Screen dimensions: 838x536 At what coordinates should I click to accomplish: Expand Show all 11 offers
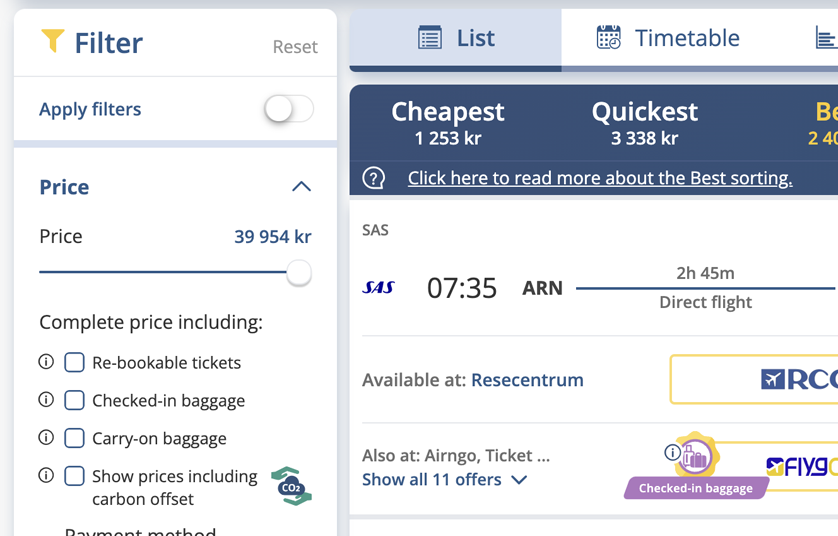tap(444, 480)
